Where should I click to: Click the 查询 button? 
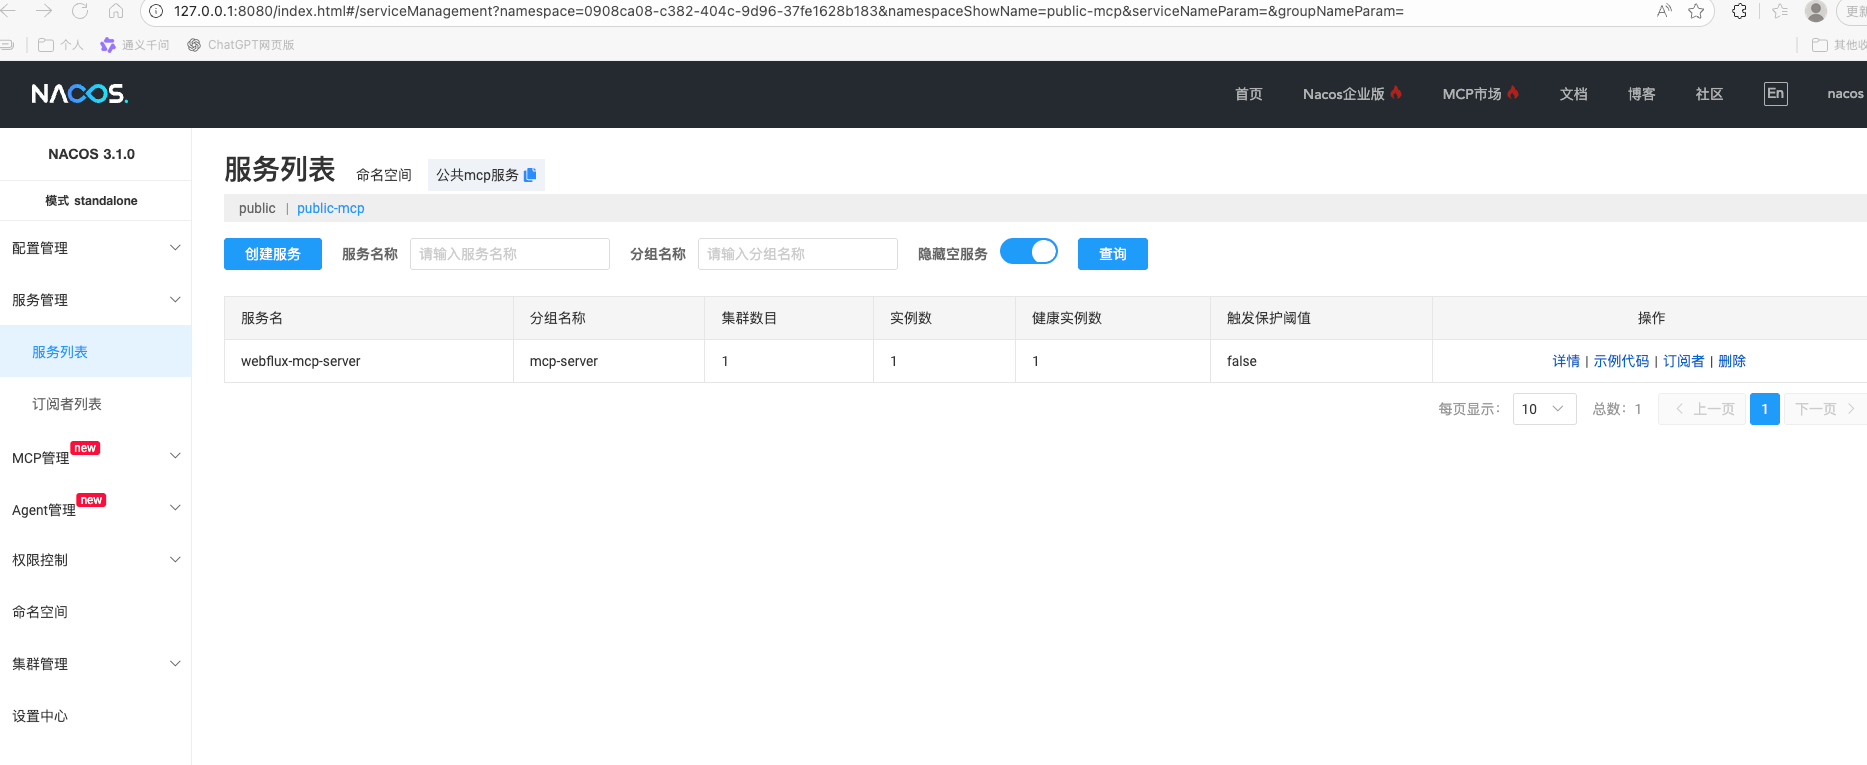pos(1113,254)
